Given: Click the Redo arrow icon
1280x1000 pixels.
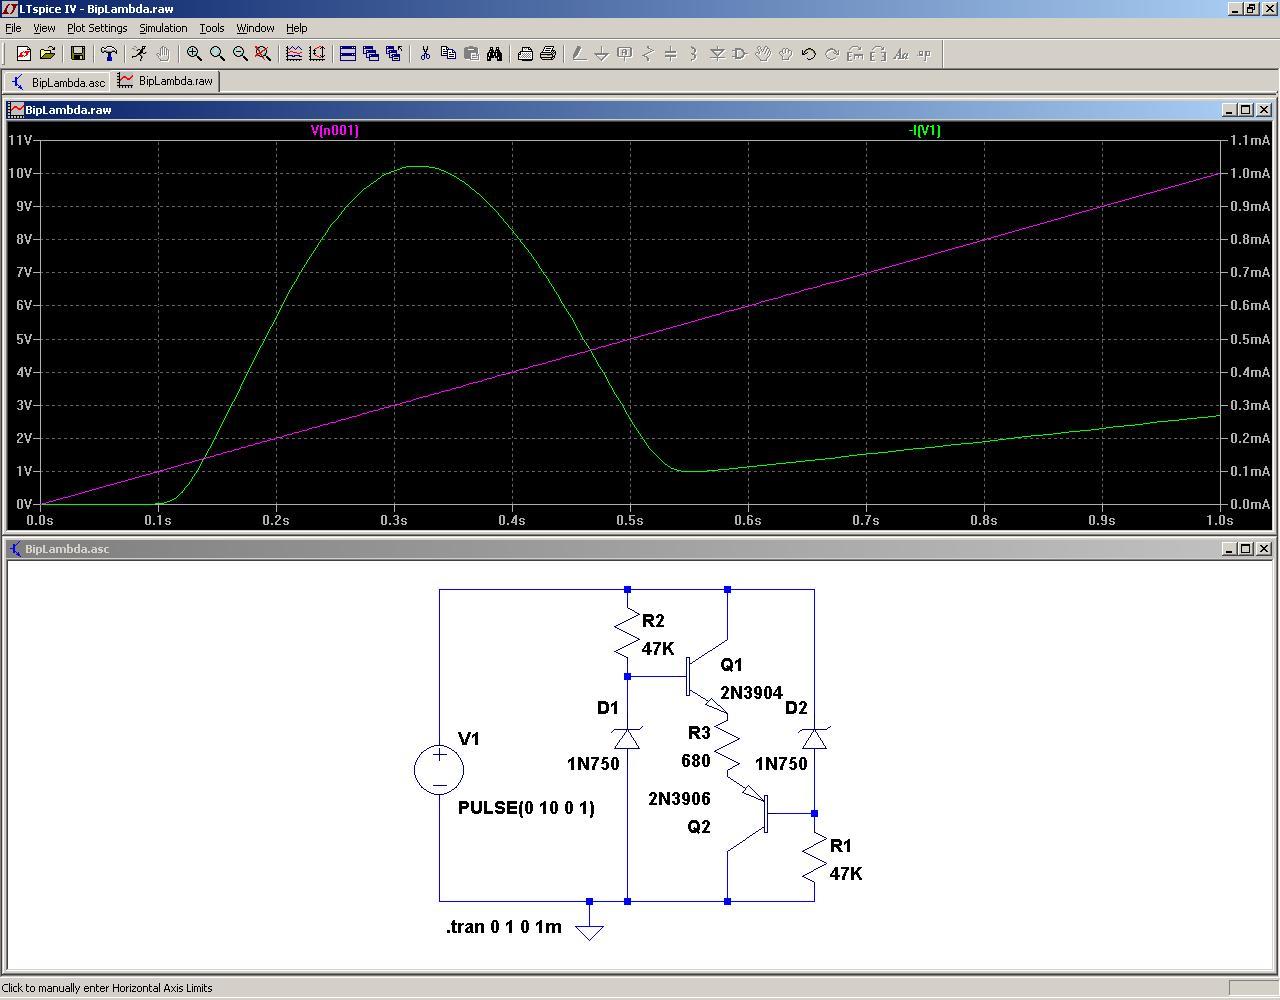Looking at the screenshot, I should (x=832, y=54).
